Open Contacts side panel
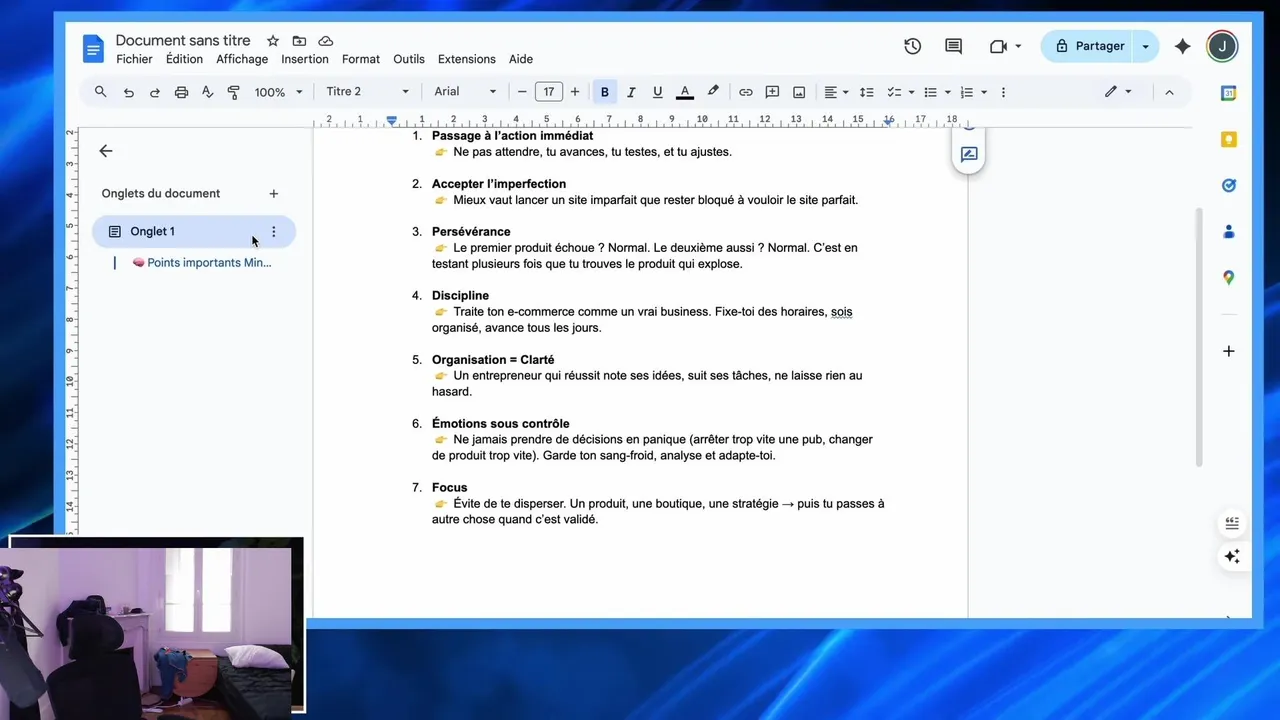 tap(1229, 231)
